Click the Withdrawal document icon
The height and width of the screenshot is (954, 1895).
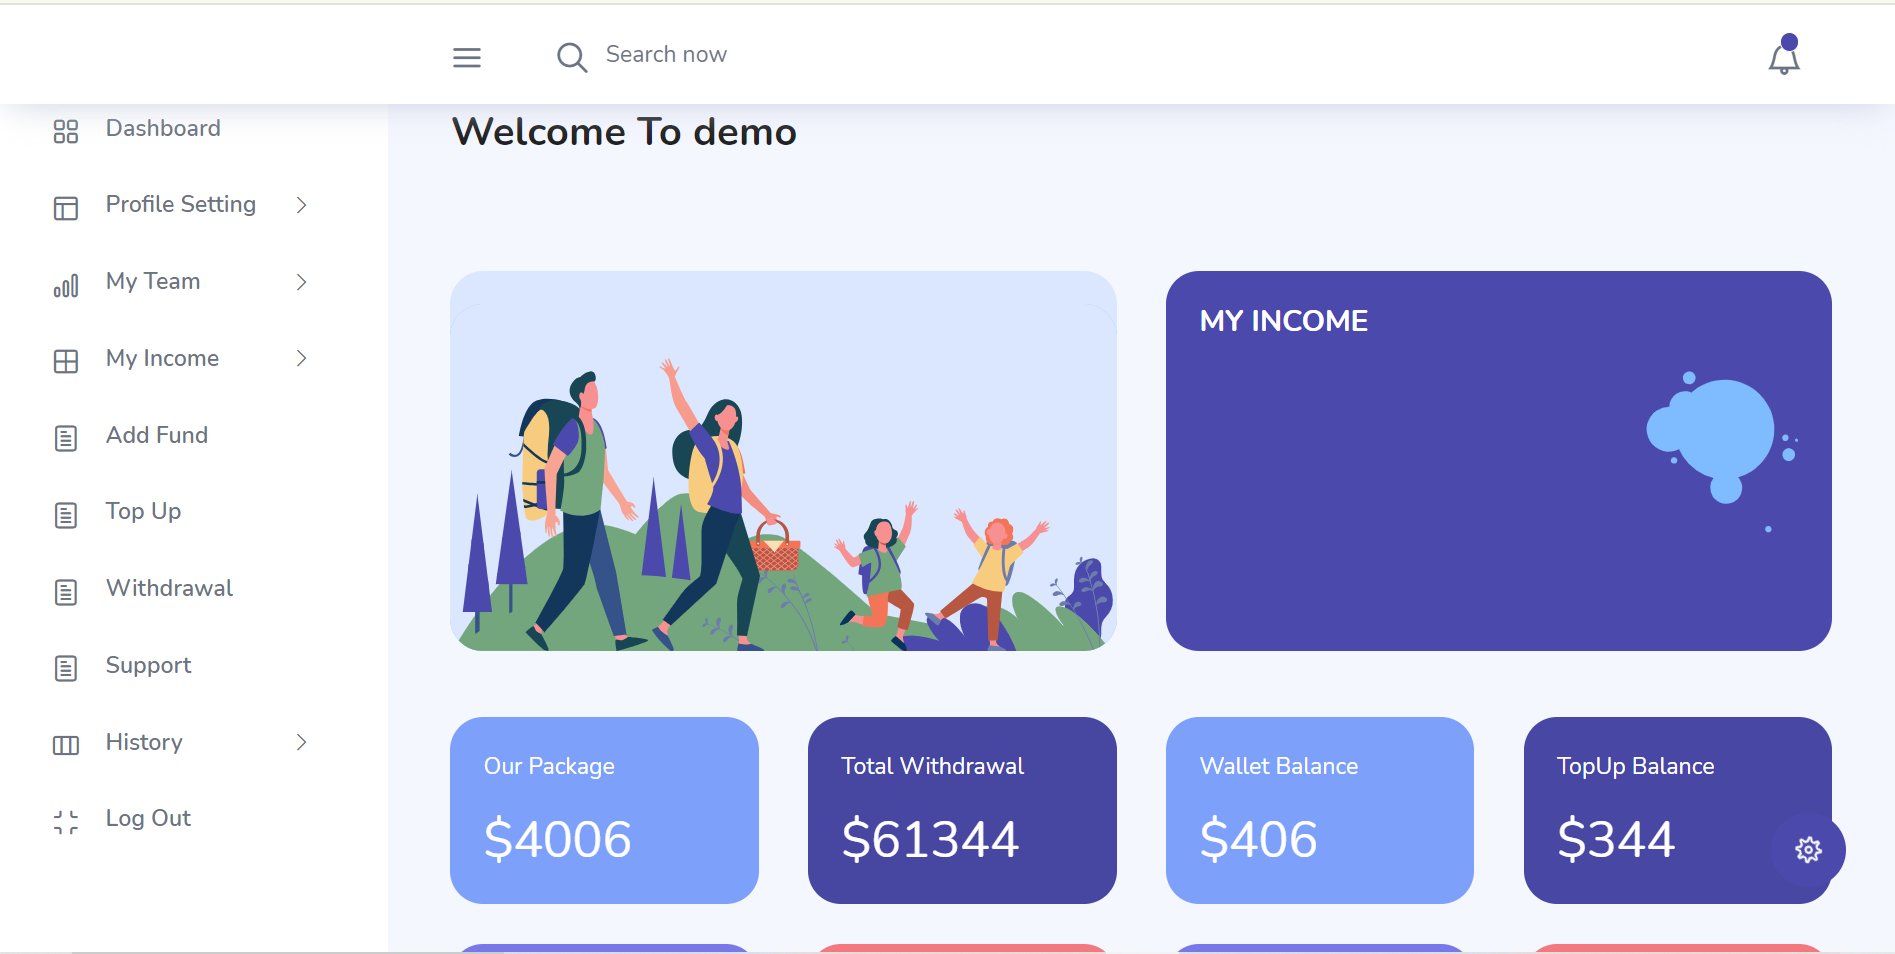(66, 592)
